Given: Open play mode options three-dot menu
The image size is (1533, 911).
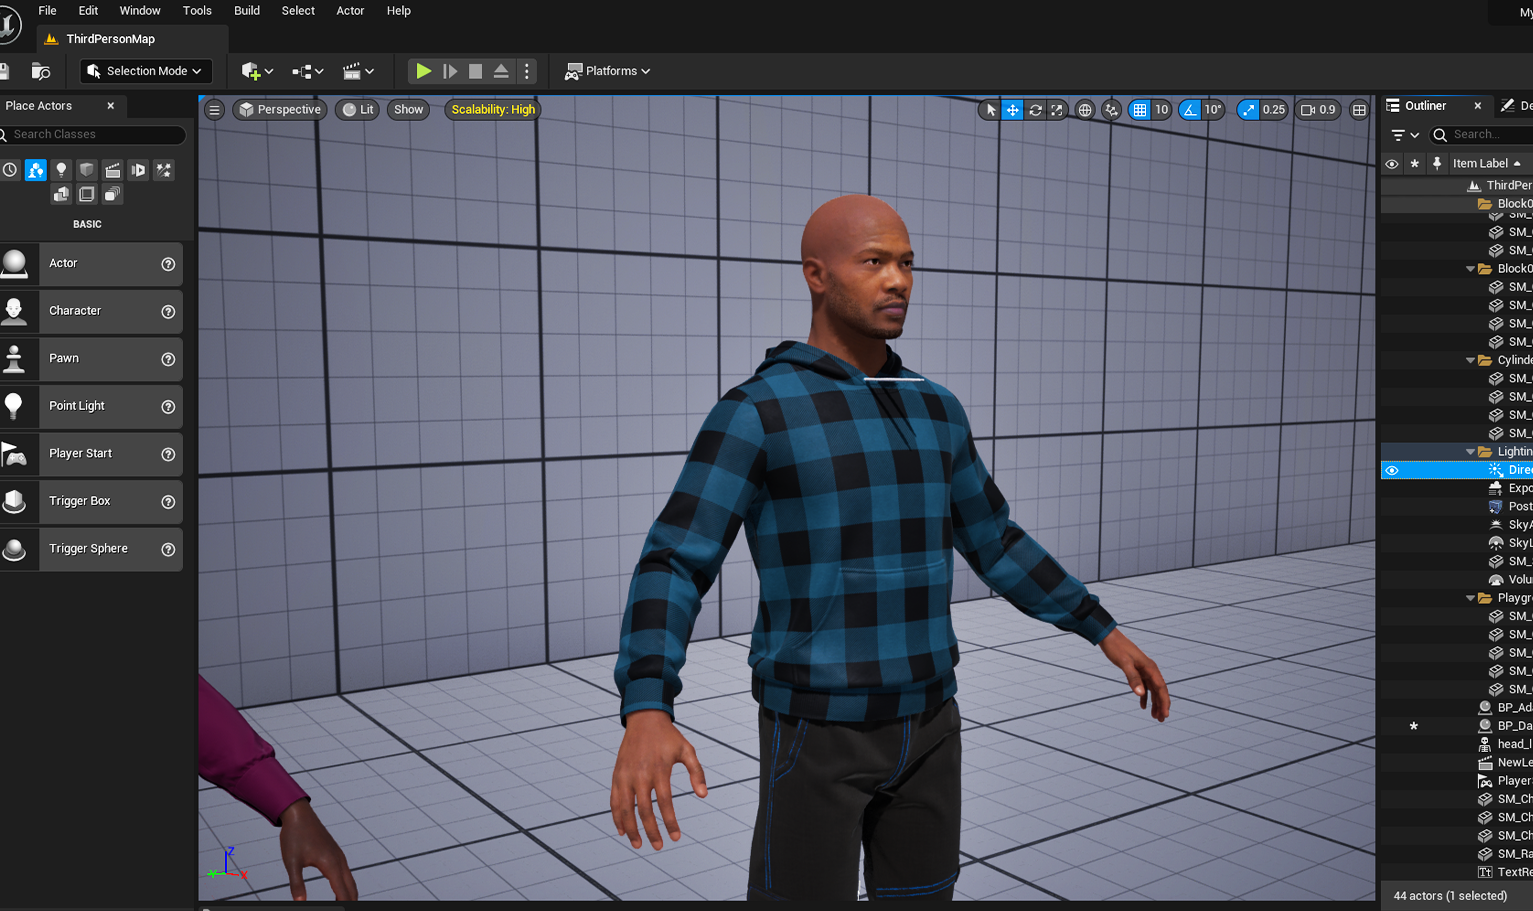Looking at the screenshot, I should 527,71.
